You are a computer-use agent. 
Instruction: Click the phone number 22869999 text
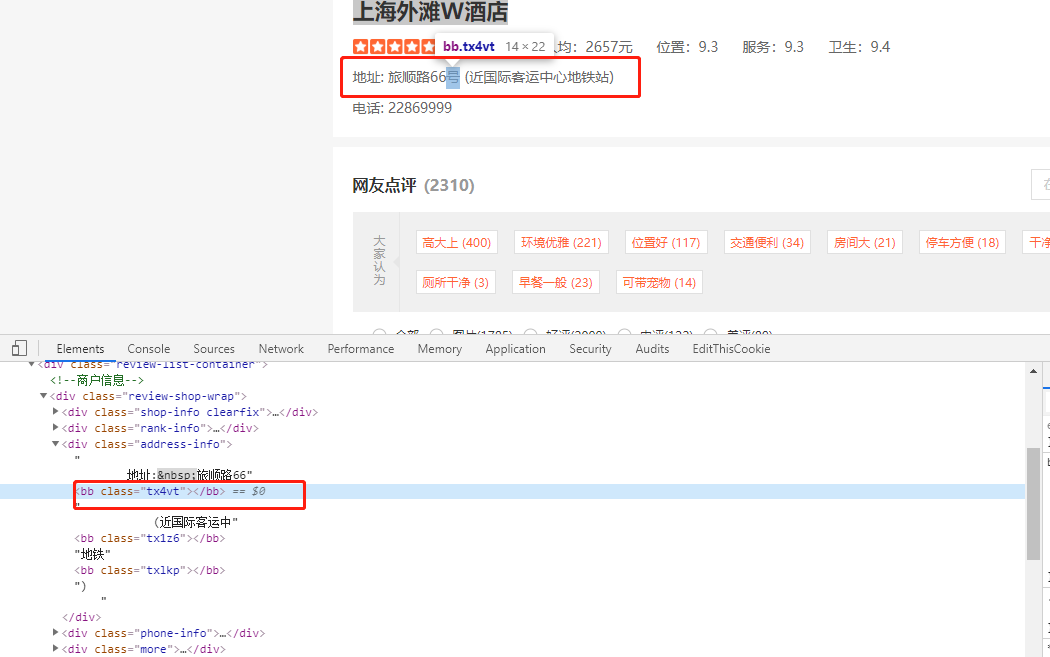click(420, 108)
